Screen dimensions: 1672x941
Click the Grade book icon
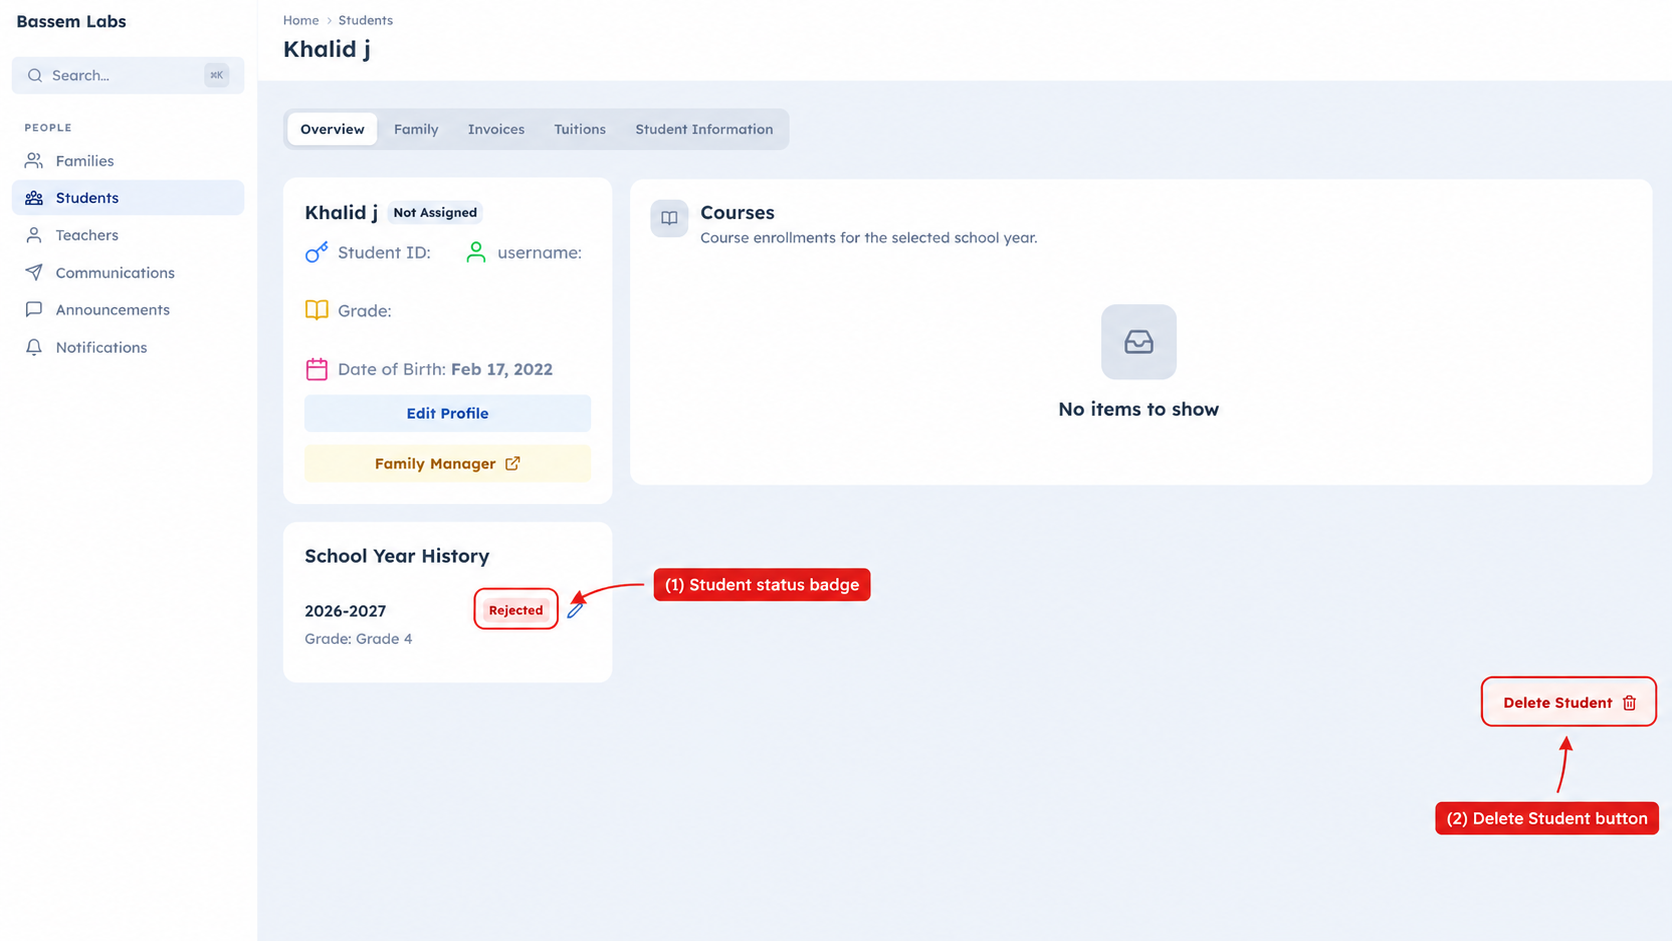tap(316, 310)
